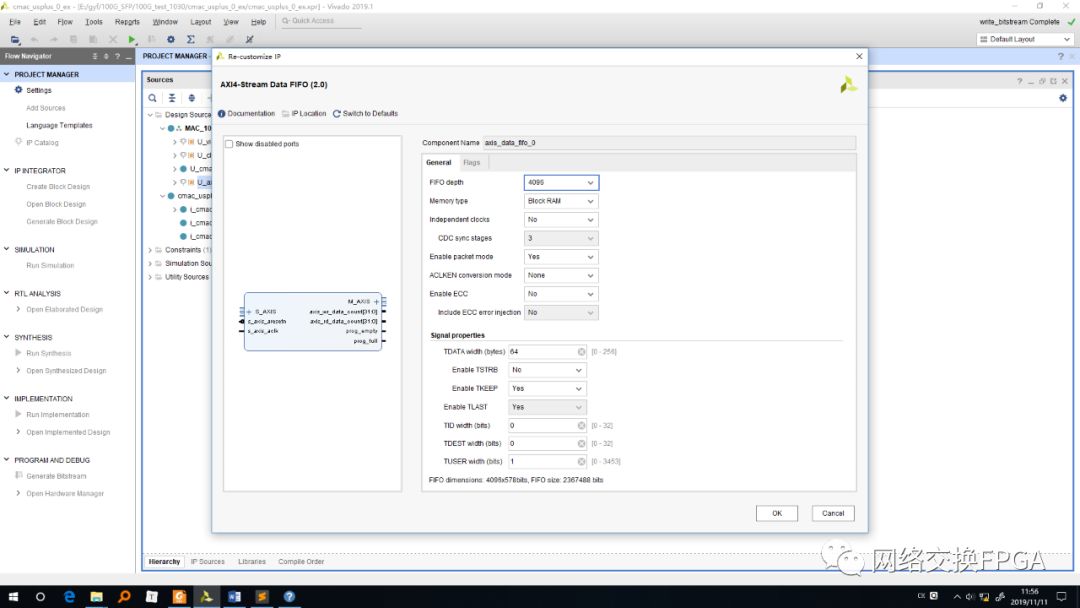This screenshot has width=1080, height=608.
Task: Click the search icon in Sources panel
Action: 152,98
